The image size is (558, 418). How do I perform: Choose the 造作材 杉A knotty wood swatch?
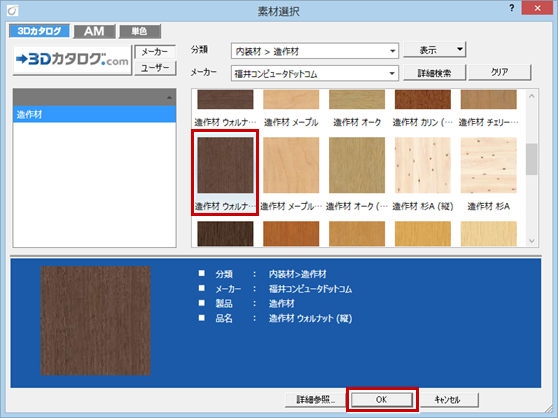(x=489, y=165)
